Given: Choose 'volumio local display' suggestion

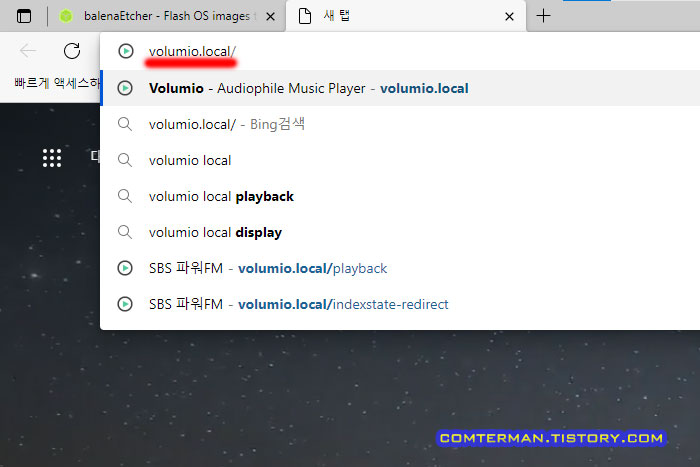Looking at the screenshot, I should point(400,232).
